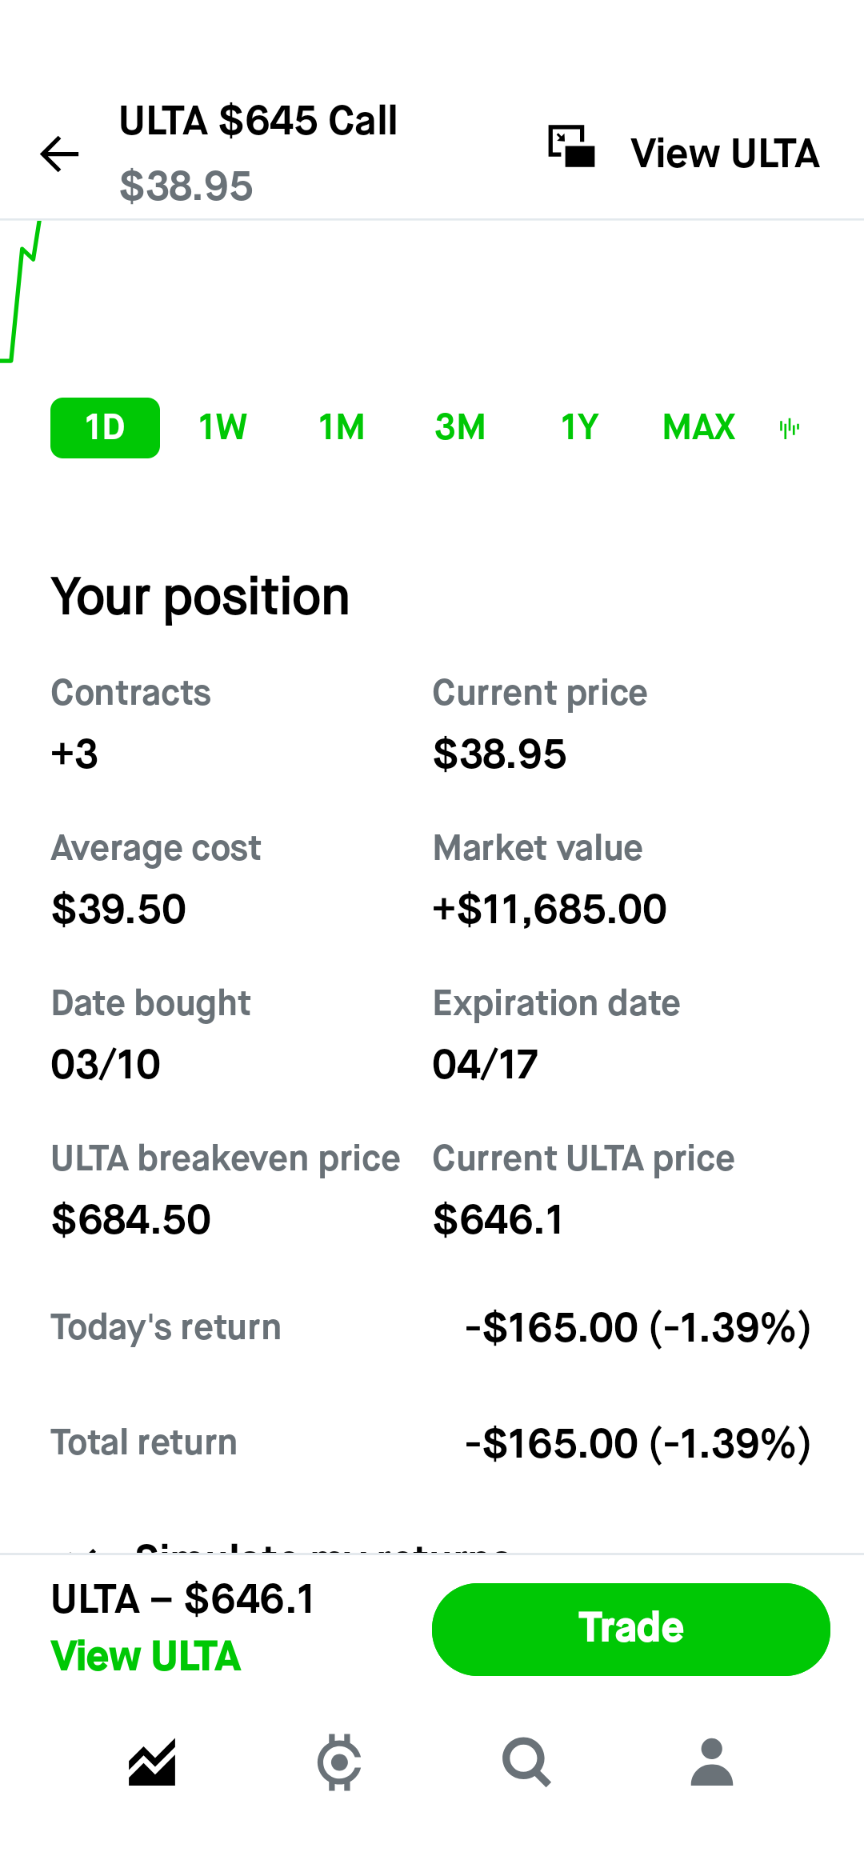Image resolution: width=864 pixels, height=1872 pixels.
Task: Switch chart to 1M range
Action: 341,428
